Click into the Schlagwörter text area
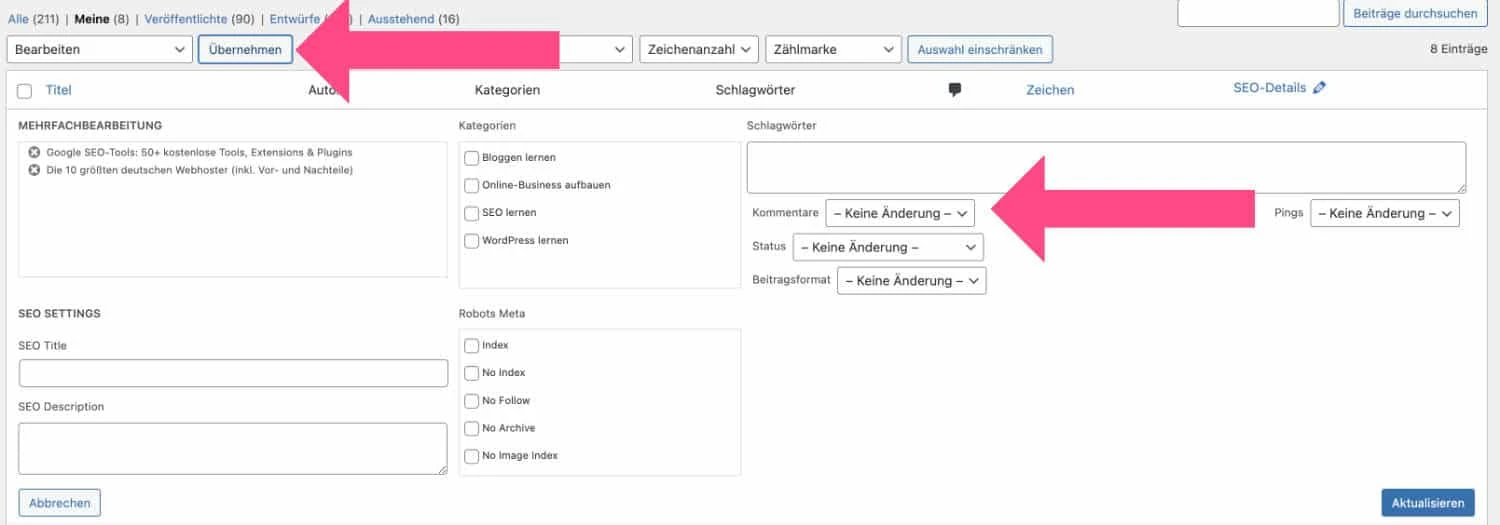Image resolution: width=1500 pixels, height=525 pixels. [1106, 167]
